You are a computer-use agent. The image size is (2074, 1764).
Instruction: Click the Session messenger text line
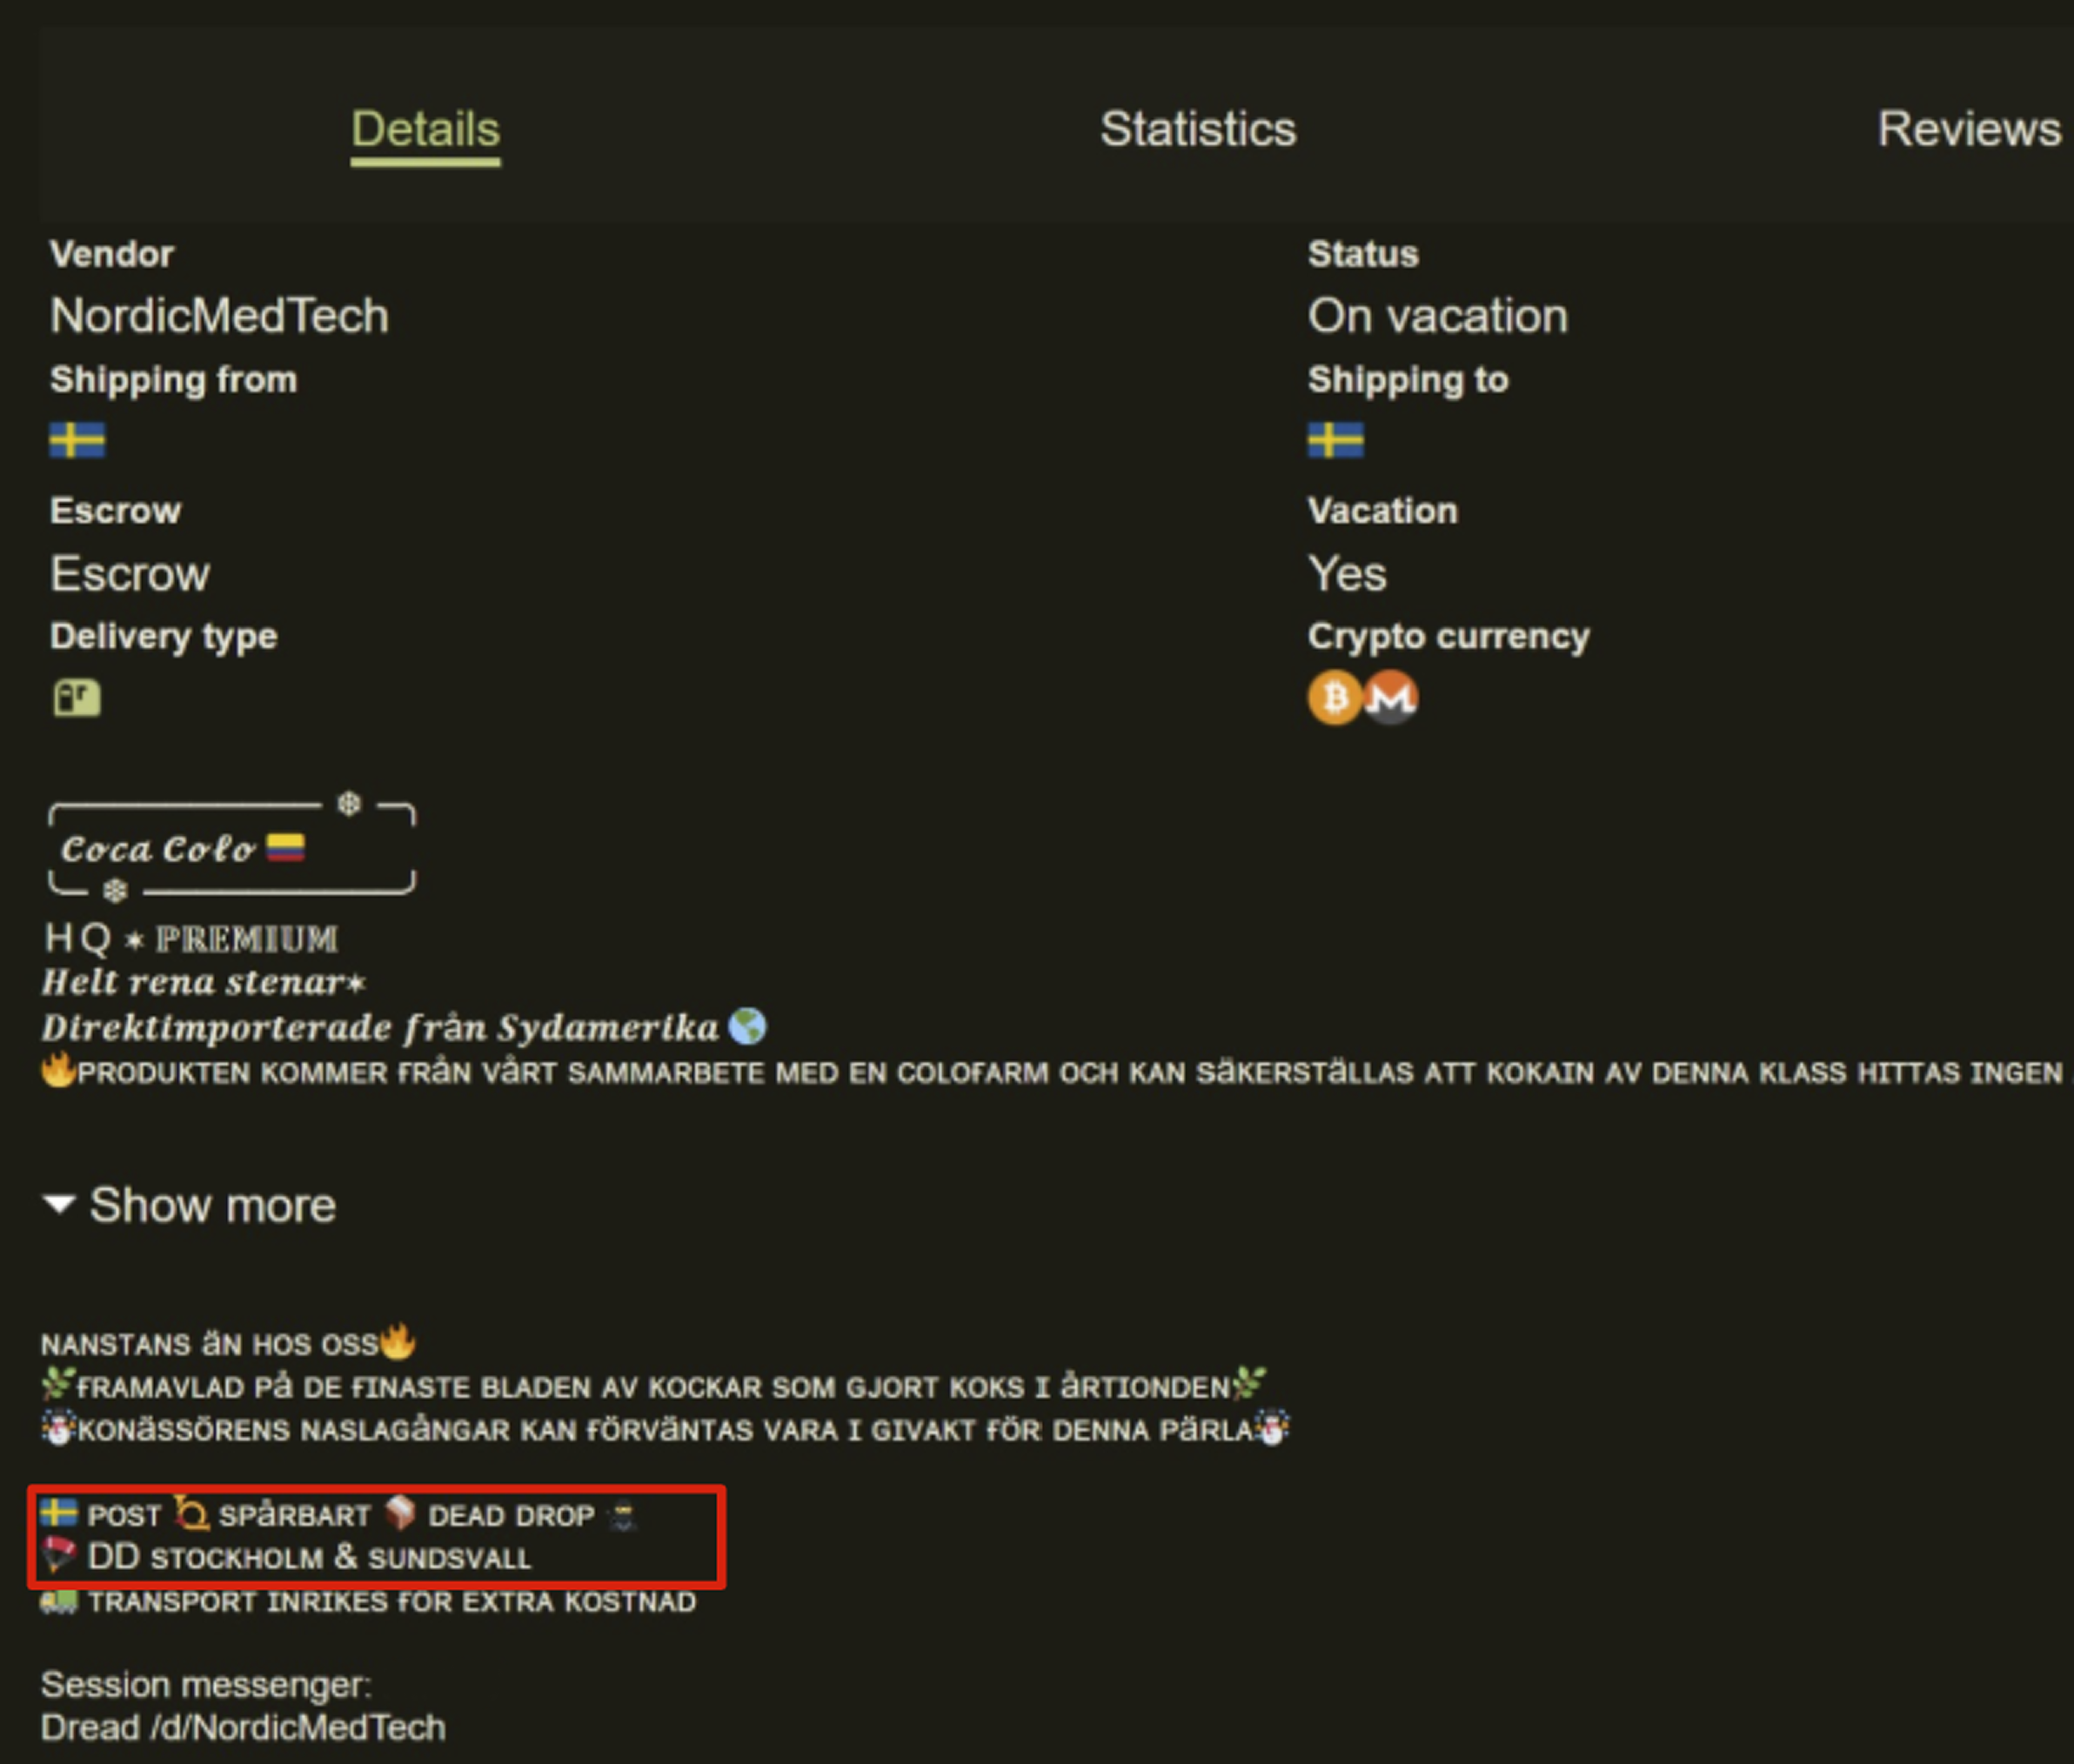pyautogui.click(x=206, y=1685)
